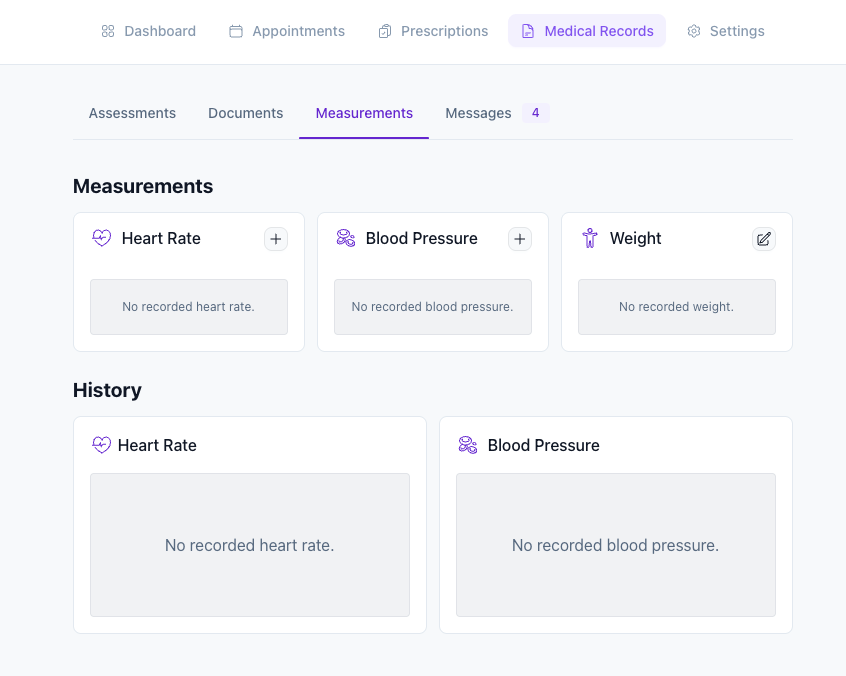
Task: Select Medical Records in navigation bar
Action: [587, 31]
